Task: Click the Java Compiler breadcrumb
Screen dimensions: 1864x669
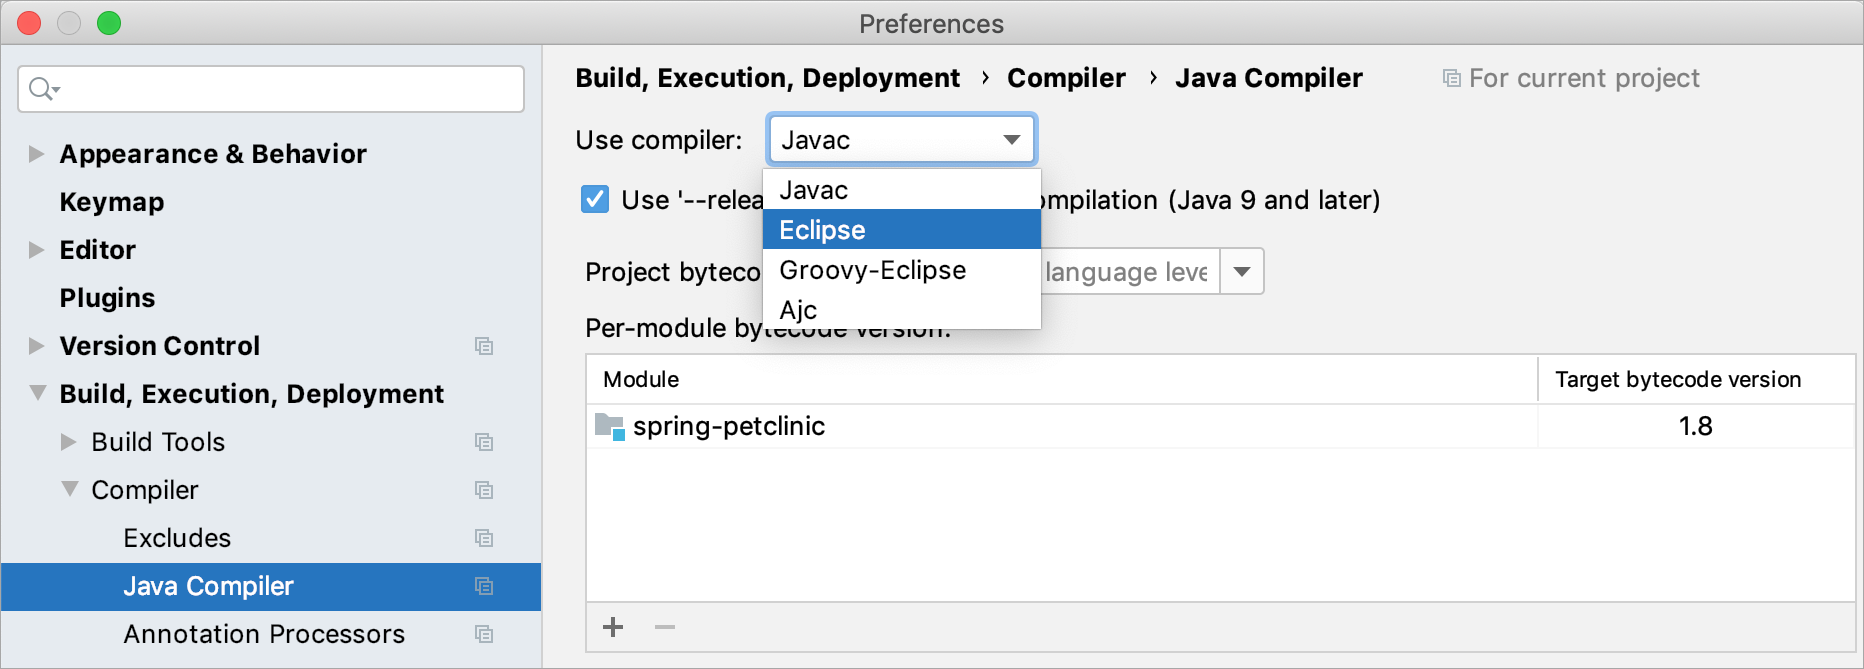Action: point(1268,78)
